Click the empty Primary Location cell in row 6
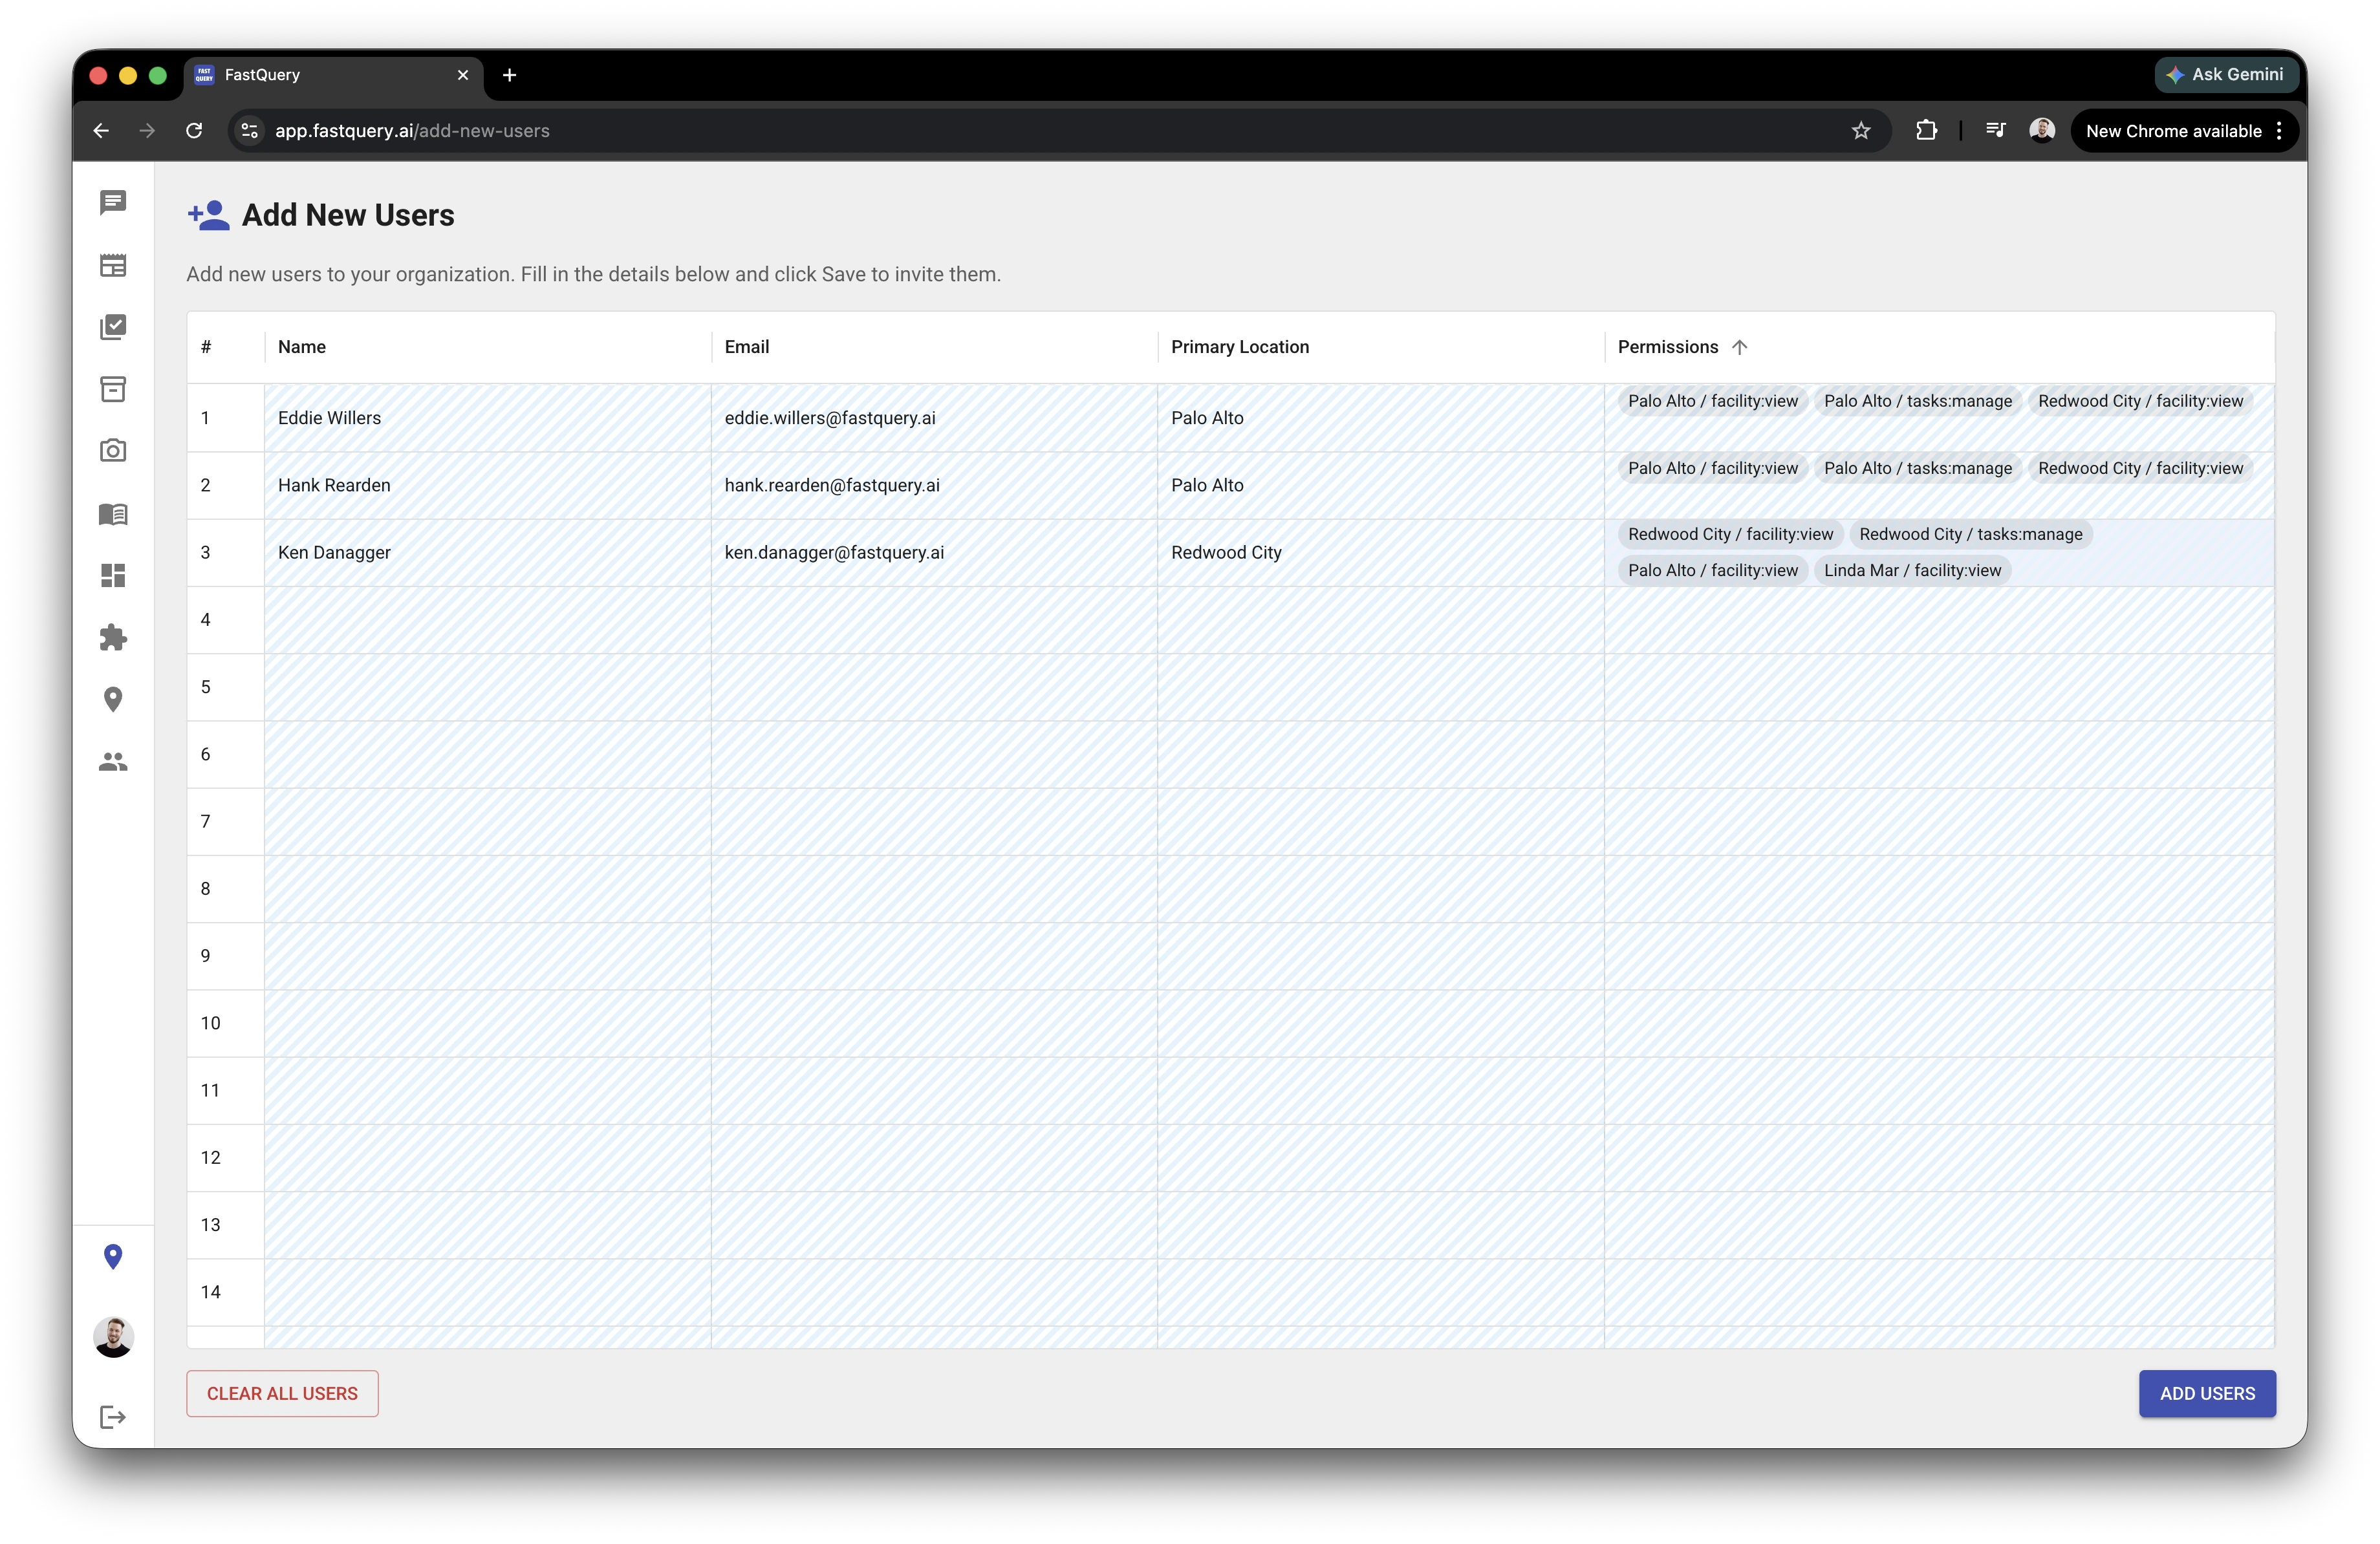This screenshot has width=2380, height=1544. pos(1381,754)
